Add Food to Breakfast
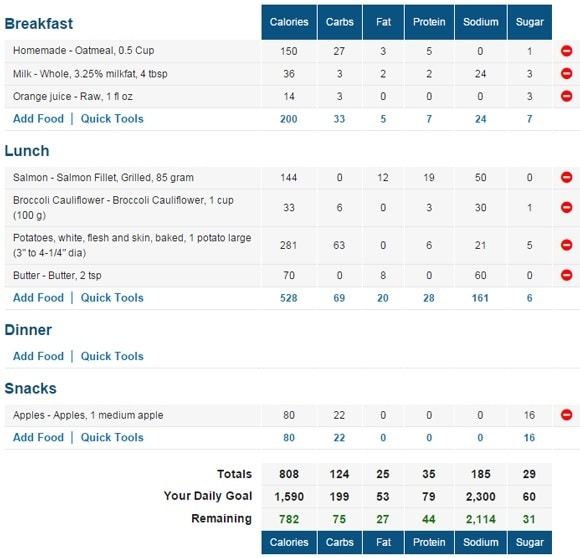 point(38,119)
